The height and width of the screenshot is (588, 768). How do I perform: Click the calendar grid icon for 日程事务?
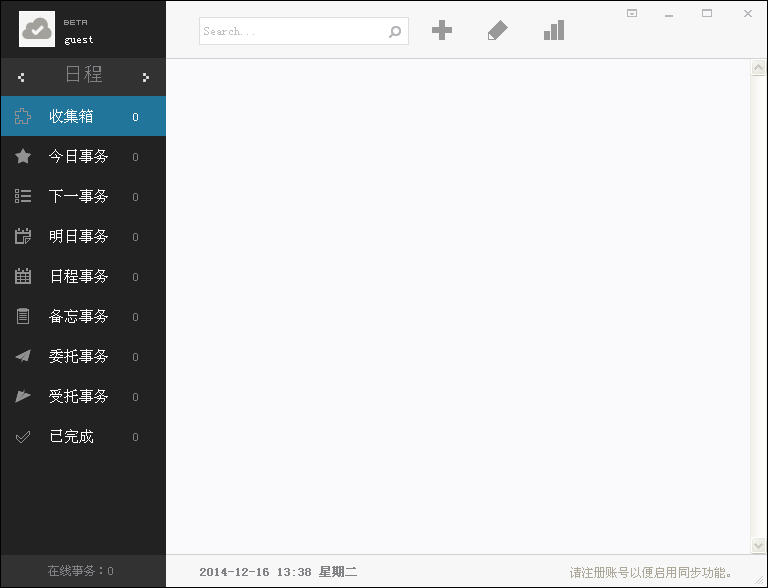click(23, 276)
